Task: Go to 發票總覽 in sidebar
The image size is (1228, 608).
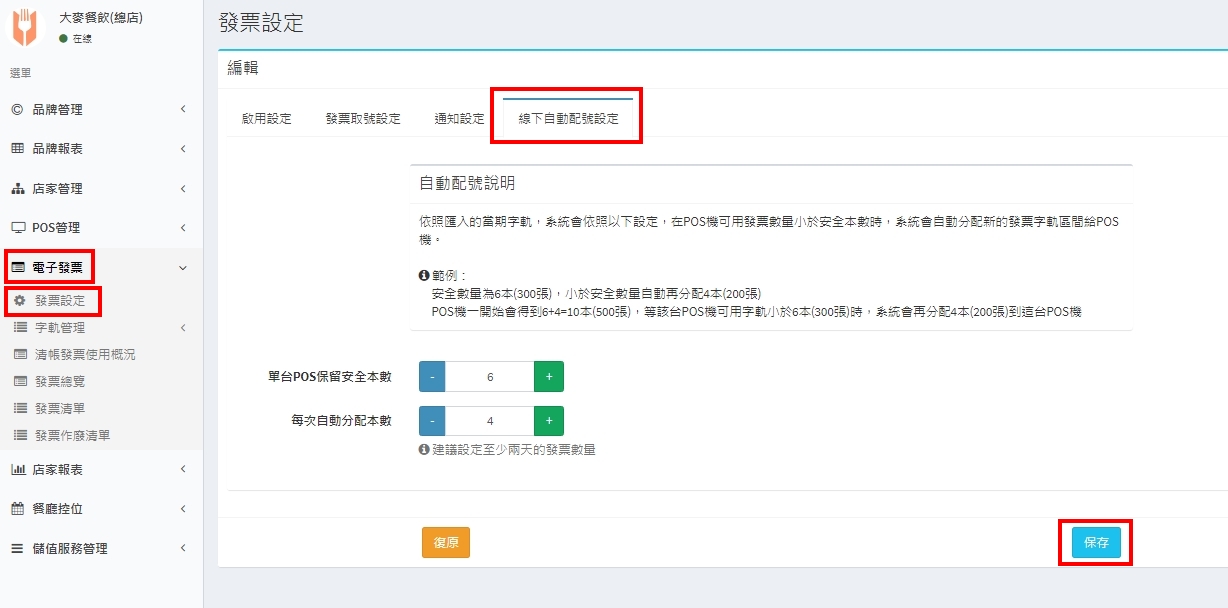Action: [60, 381]
